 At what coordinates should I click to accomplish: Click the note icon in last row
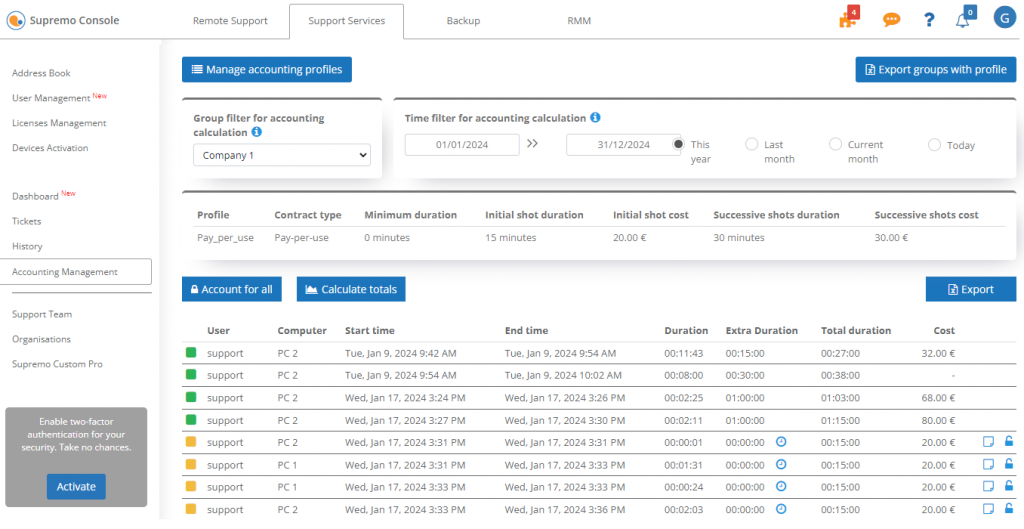(x=988, y=509)
